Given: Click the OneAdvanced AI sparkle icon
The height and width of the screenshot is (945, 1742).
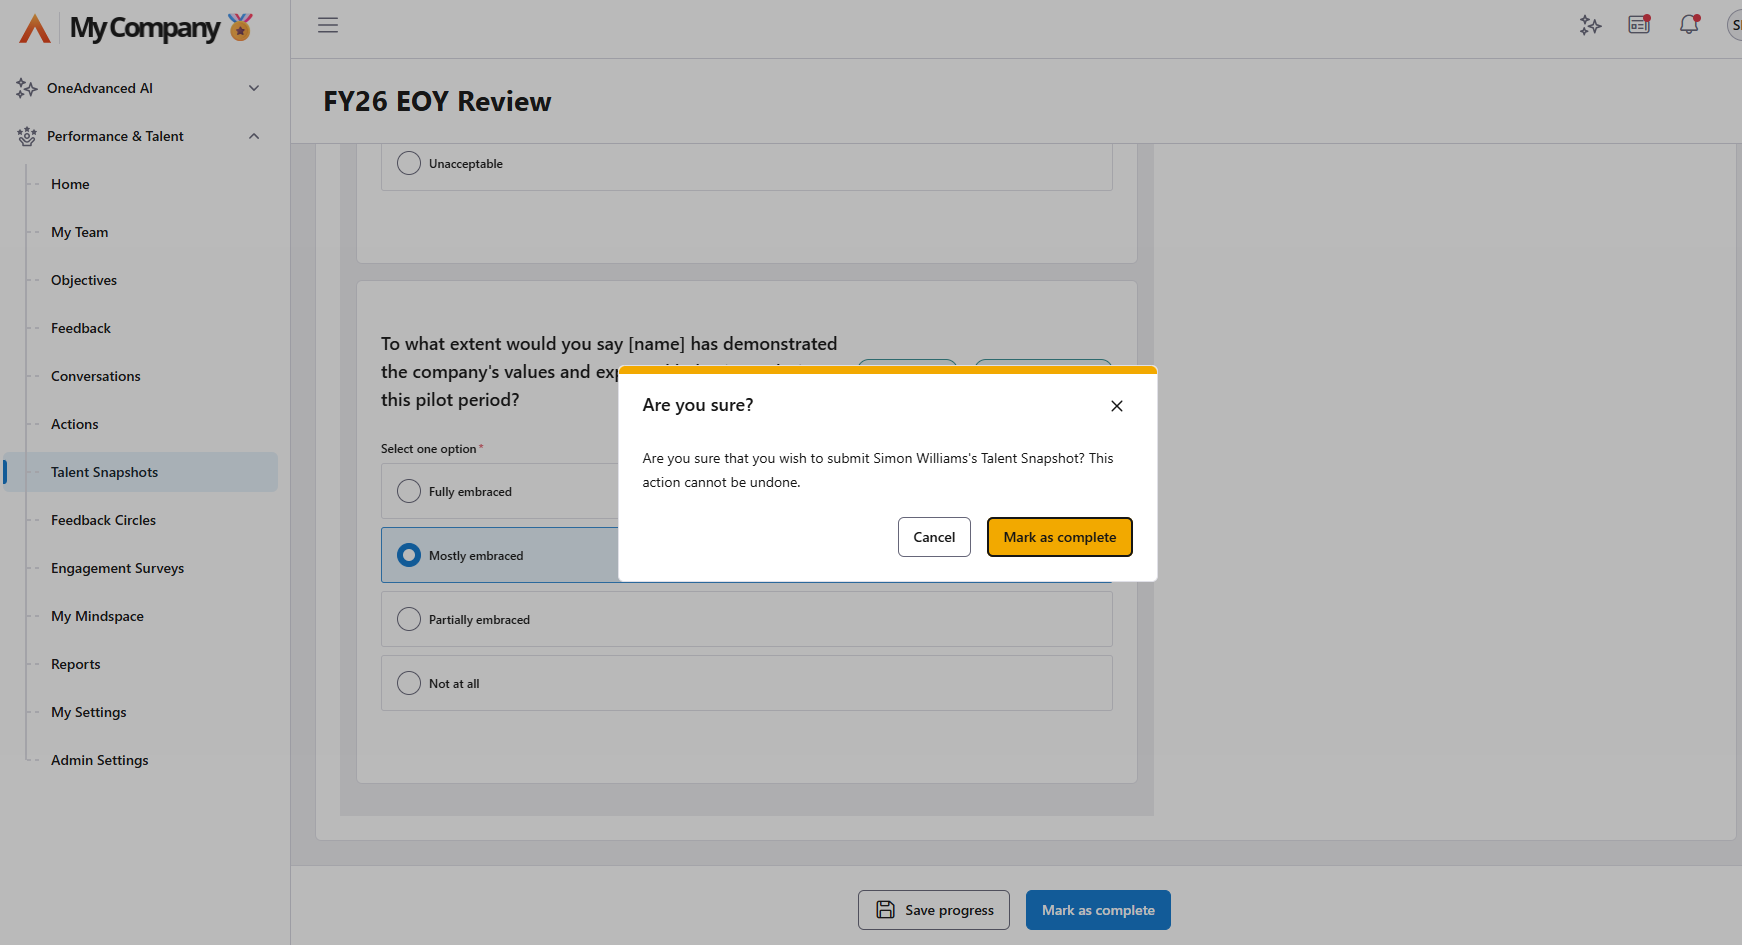Looking at the screenshot, I should coord(27,88).
